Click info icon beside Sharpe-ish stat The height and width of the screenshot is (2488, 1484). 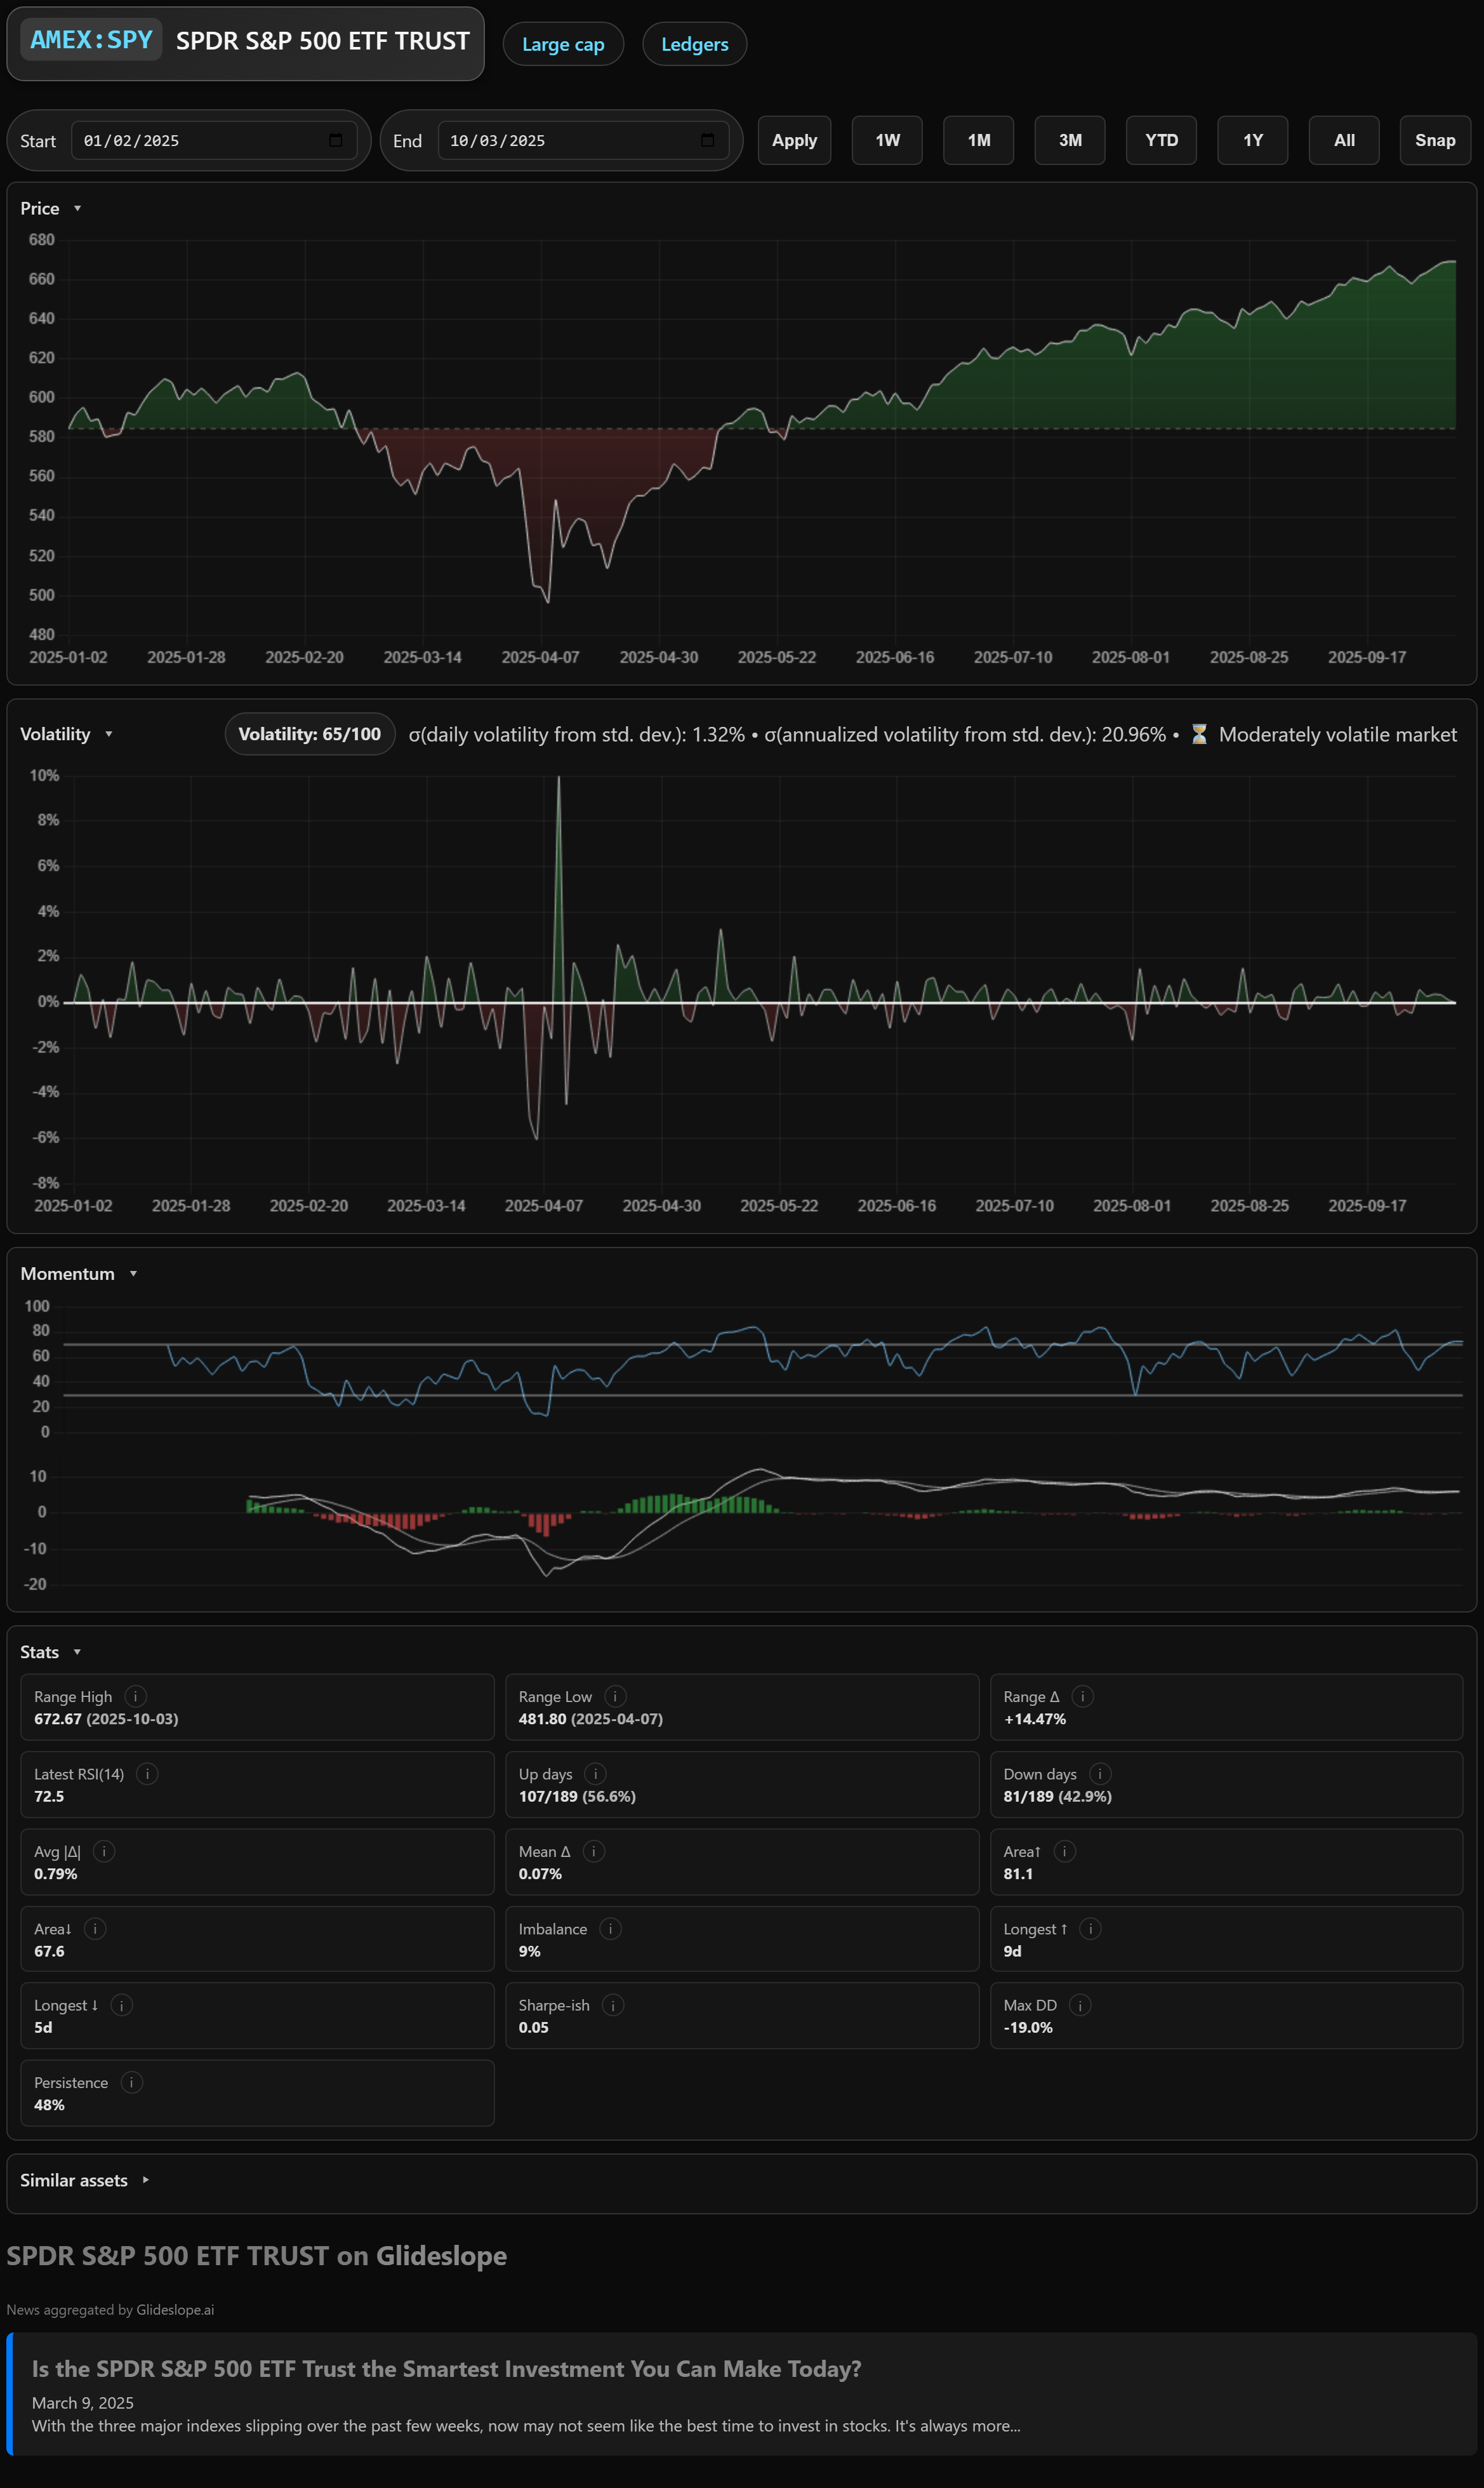pyautogui.click(x=613, y=2005)
